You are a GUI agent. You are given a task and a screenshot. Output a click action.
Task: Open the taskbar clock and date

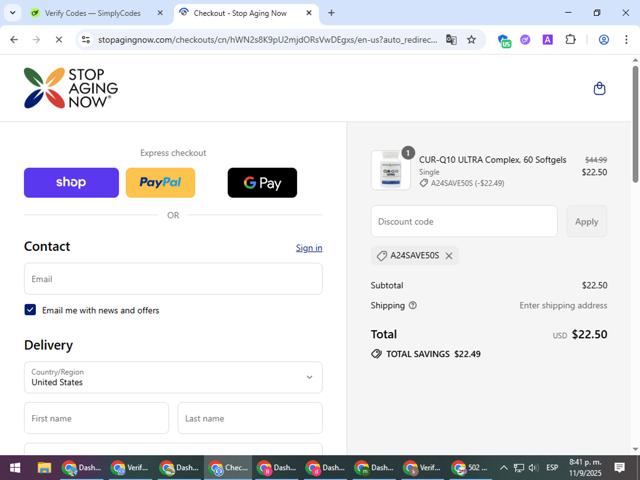click(585, 468)
